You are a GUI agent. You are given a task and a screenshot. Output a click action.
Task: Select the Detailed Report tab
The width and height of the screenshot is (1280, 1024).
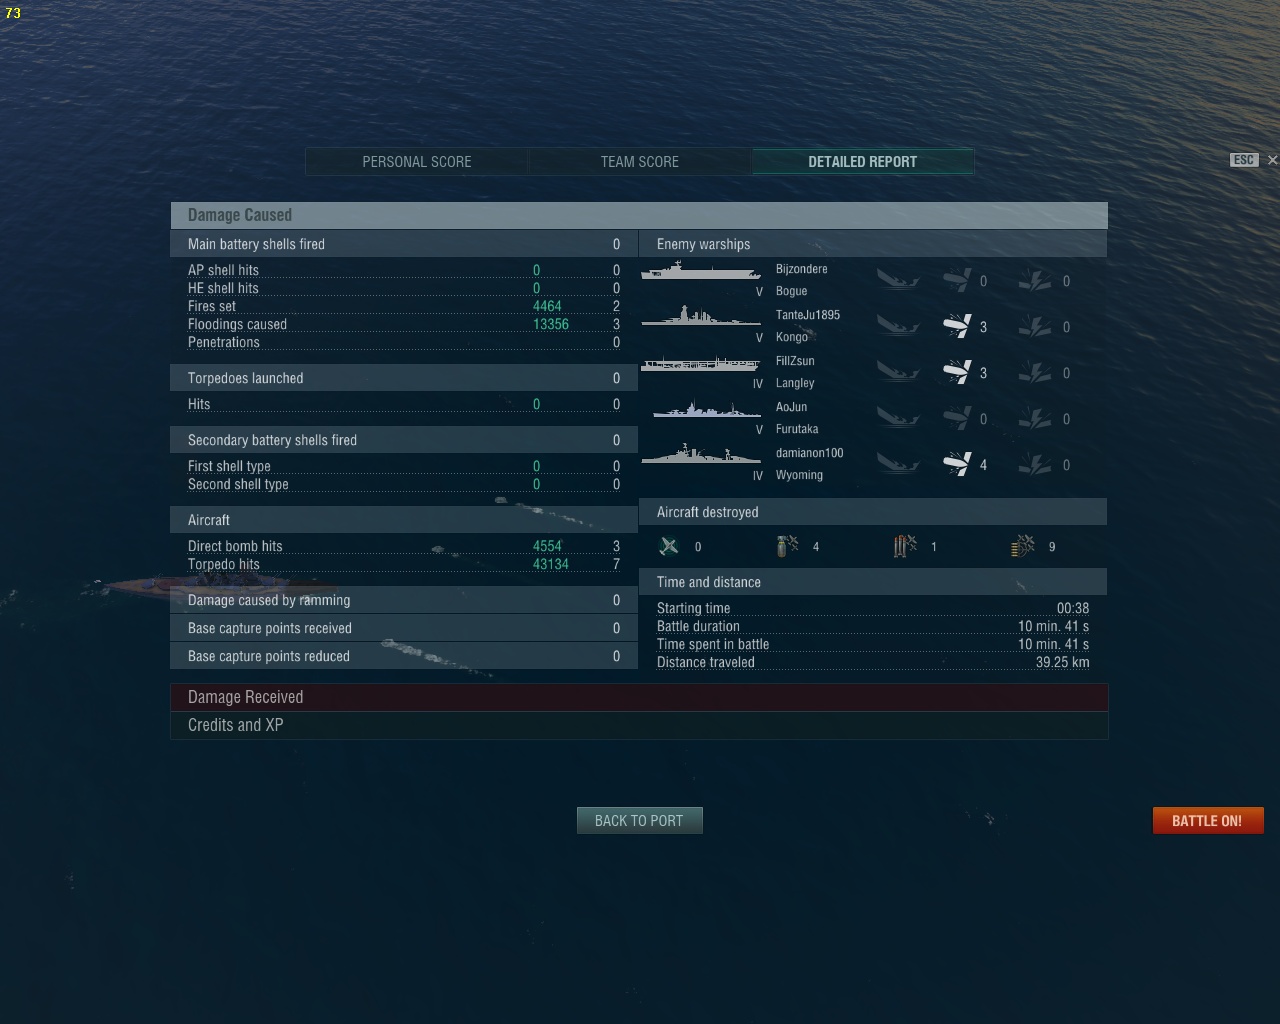tap(862, 161)
